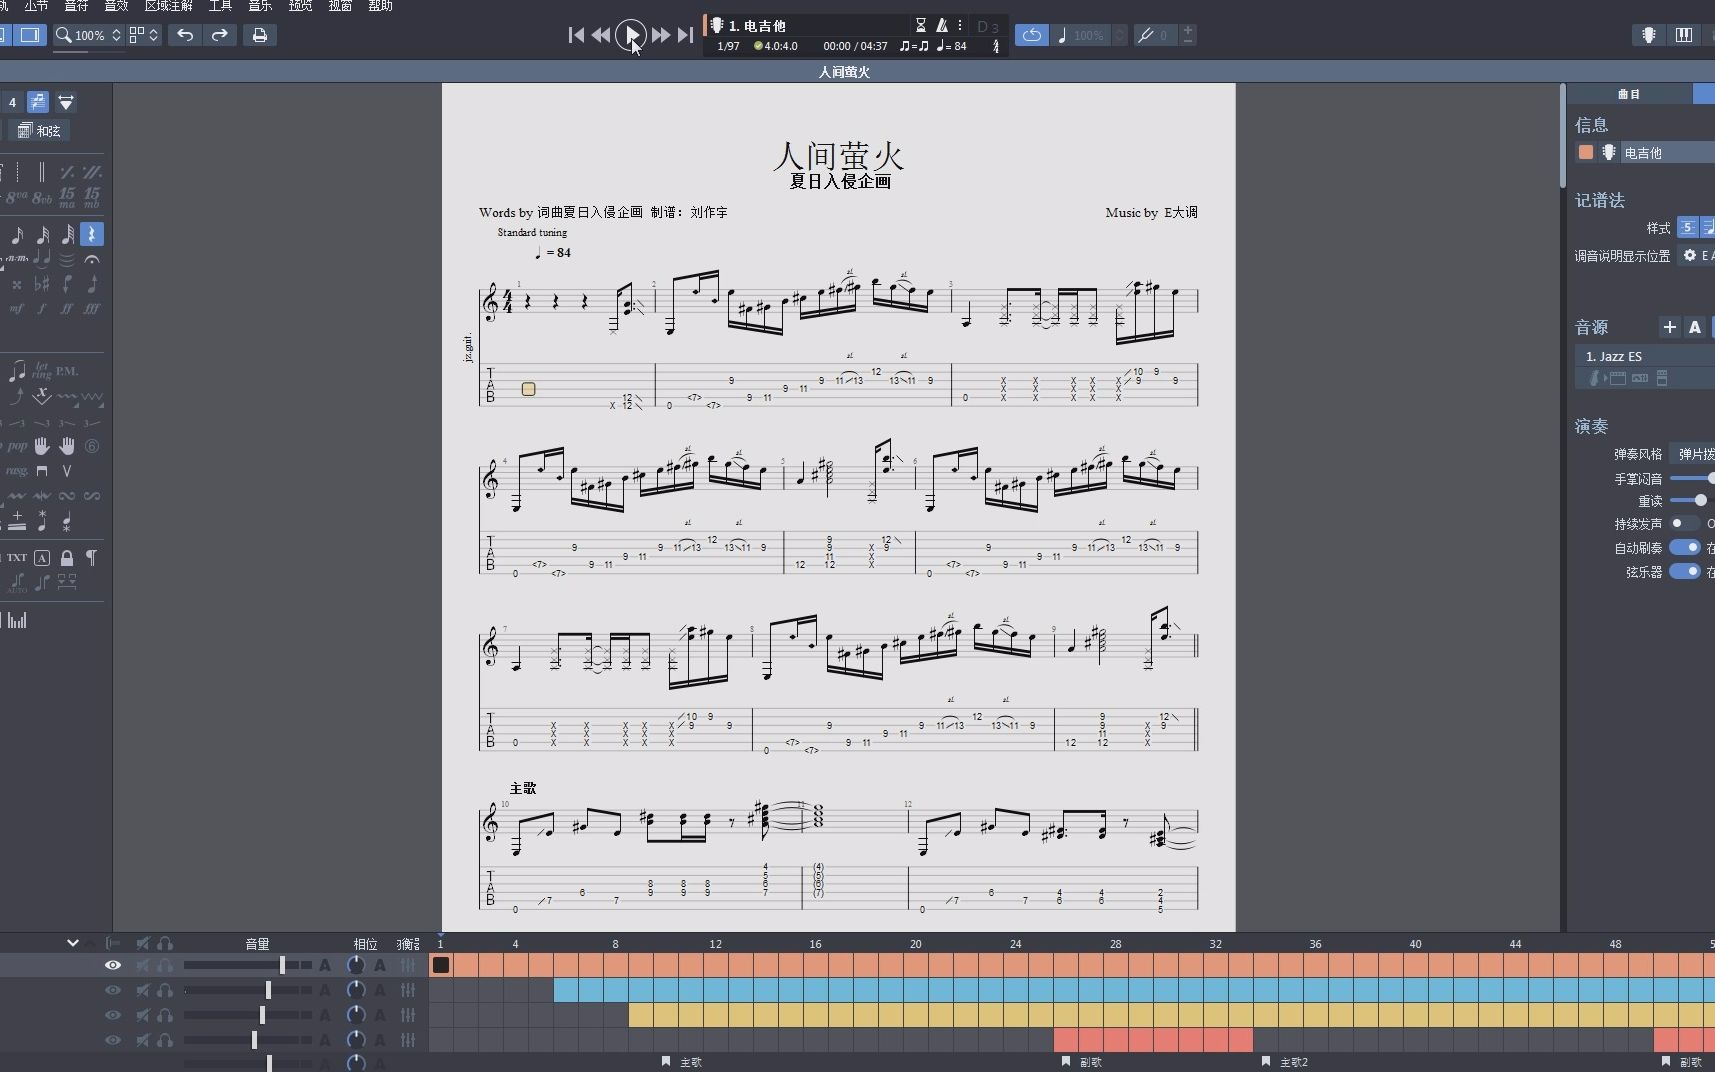Screen dimensions: 1715x1072
Task: Open the page layout grid dropdown
Action: coord(144,35)
